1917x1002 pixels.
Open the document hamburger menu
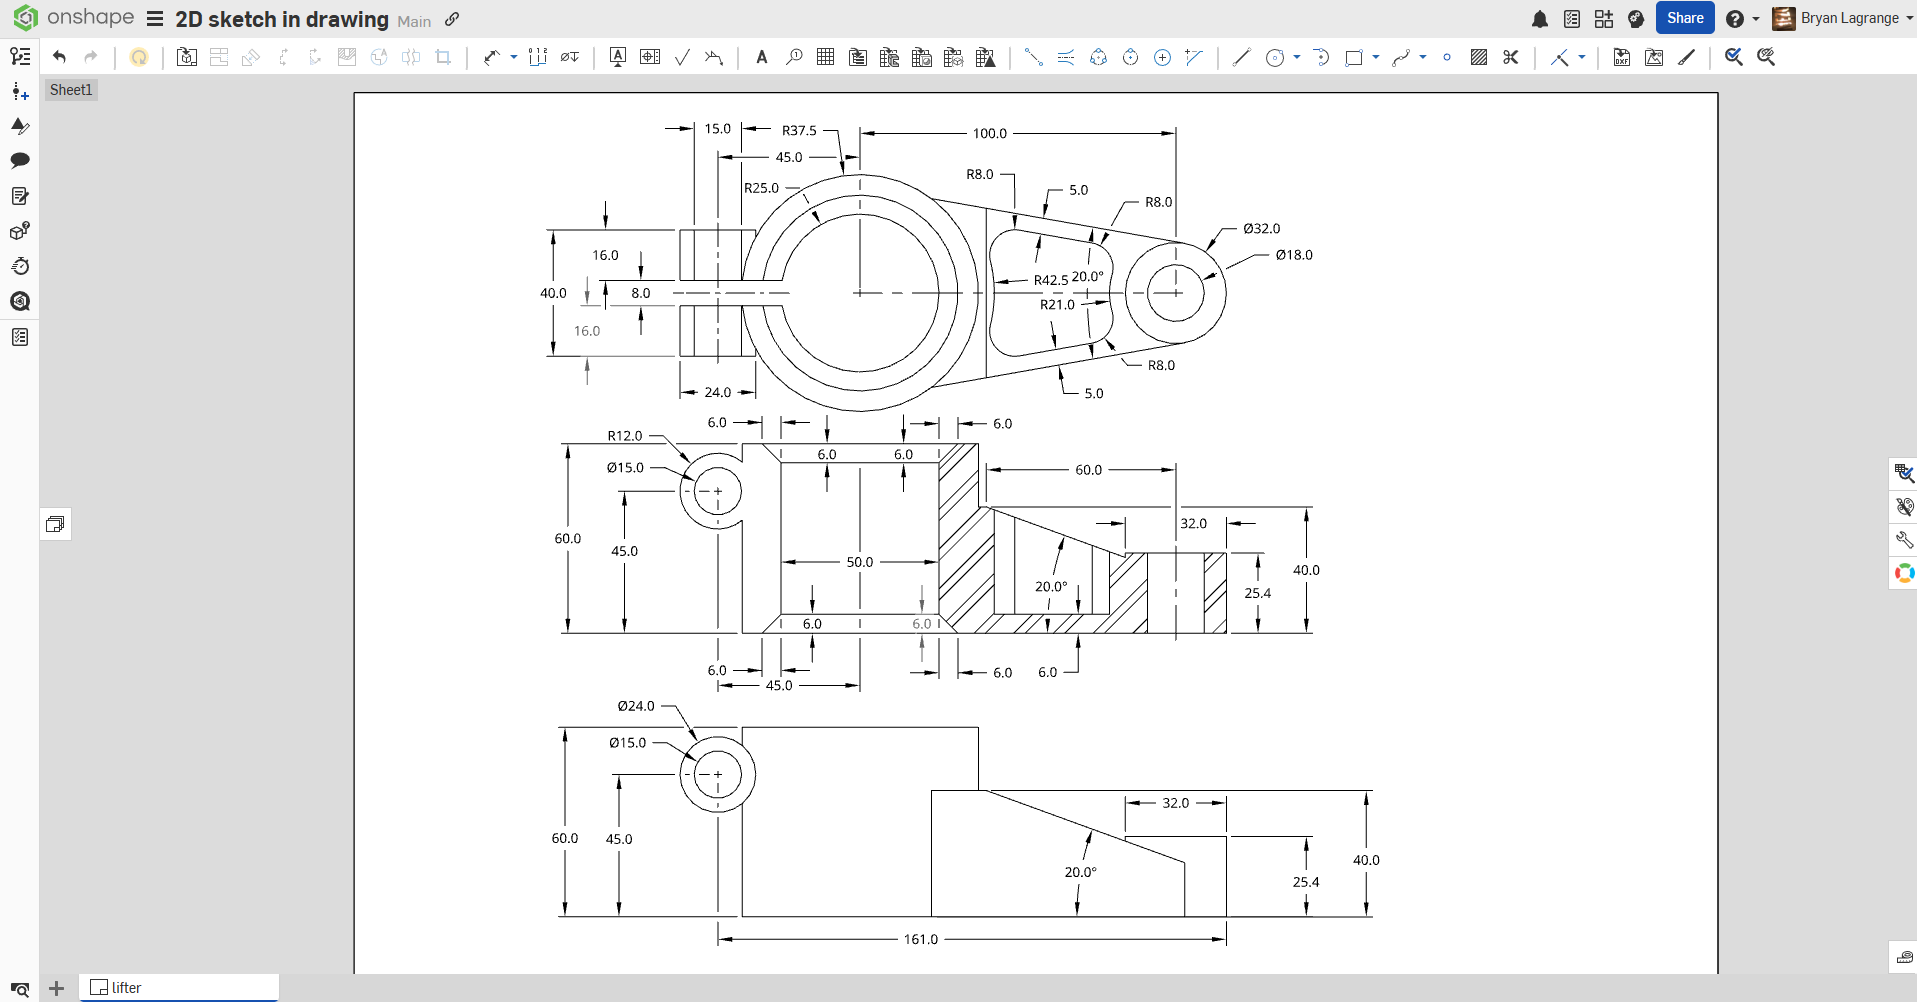pos(155,19)
